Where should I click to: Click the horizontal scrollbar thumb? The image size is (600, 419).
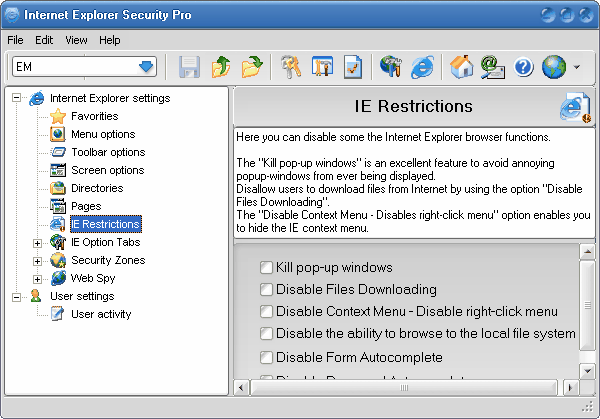(x=404, y=388)
